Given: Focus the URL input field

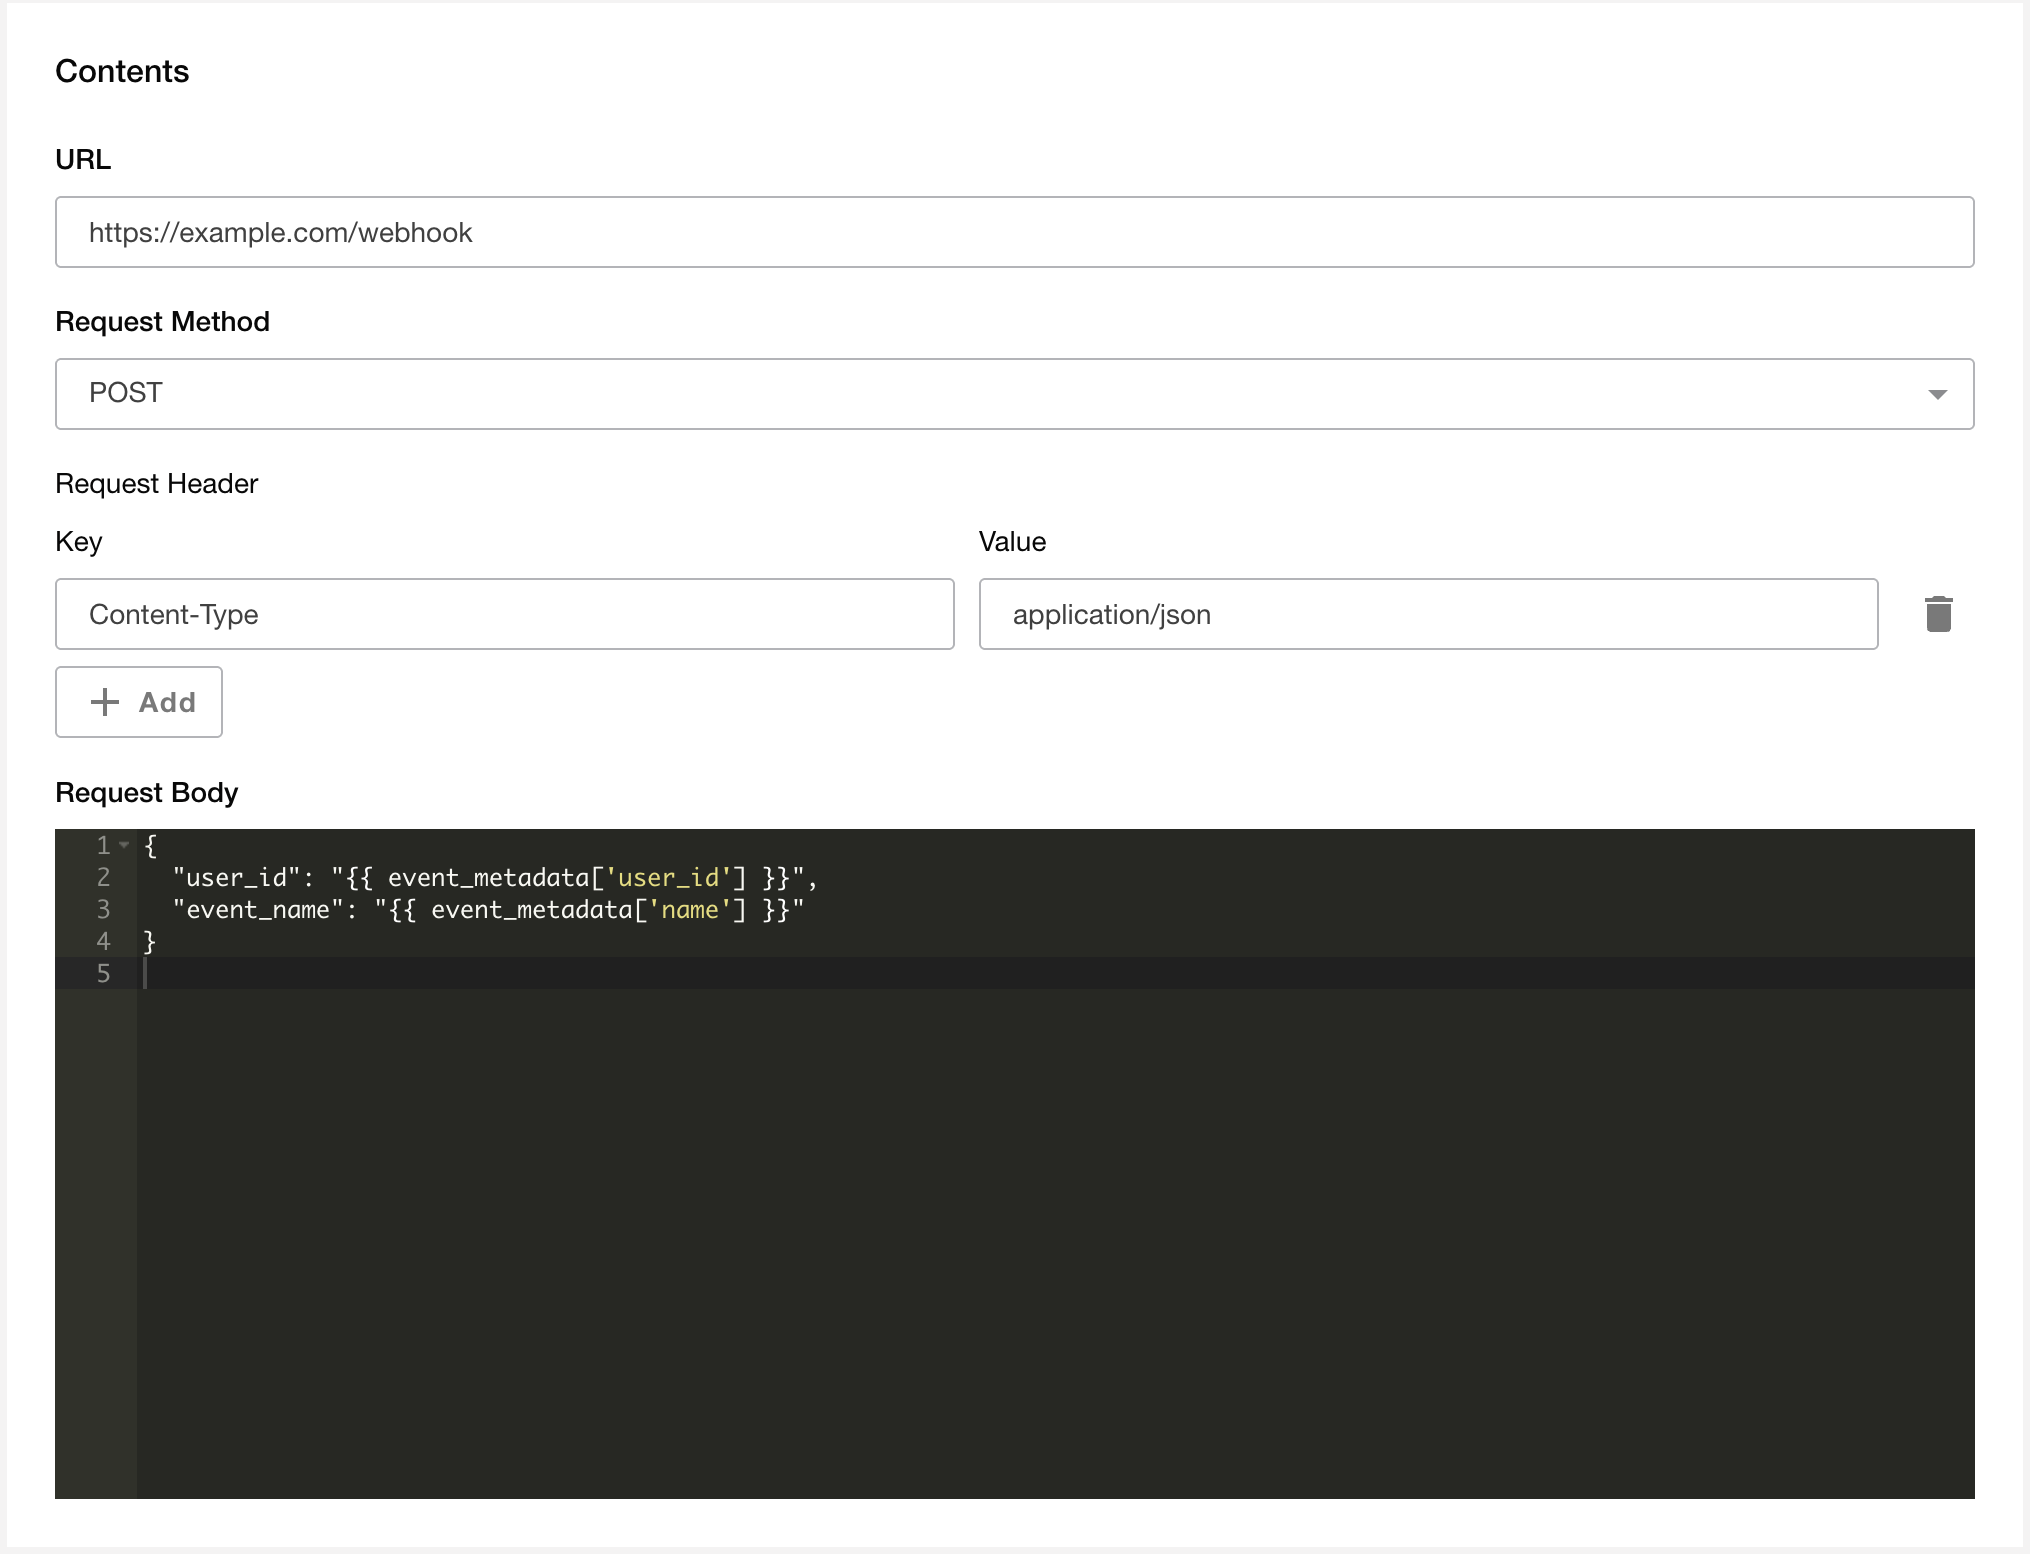Looking at the screenshot, I should click(1014, 232).
